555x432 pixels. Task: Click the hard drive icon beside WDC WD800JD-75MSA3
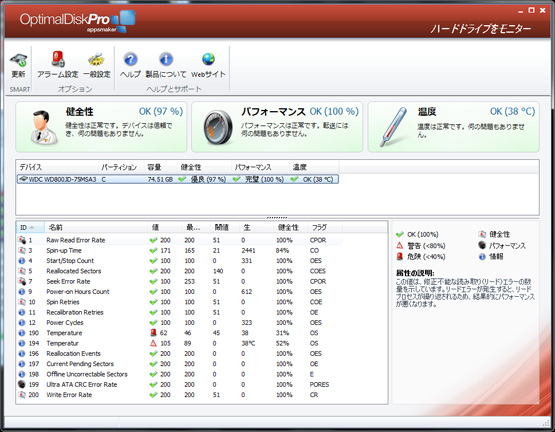pyautogui.click(x=23, y=179)
